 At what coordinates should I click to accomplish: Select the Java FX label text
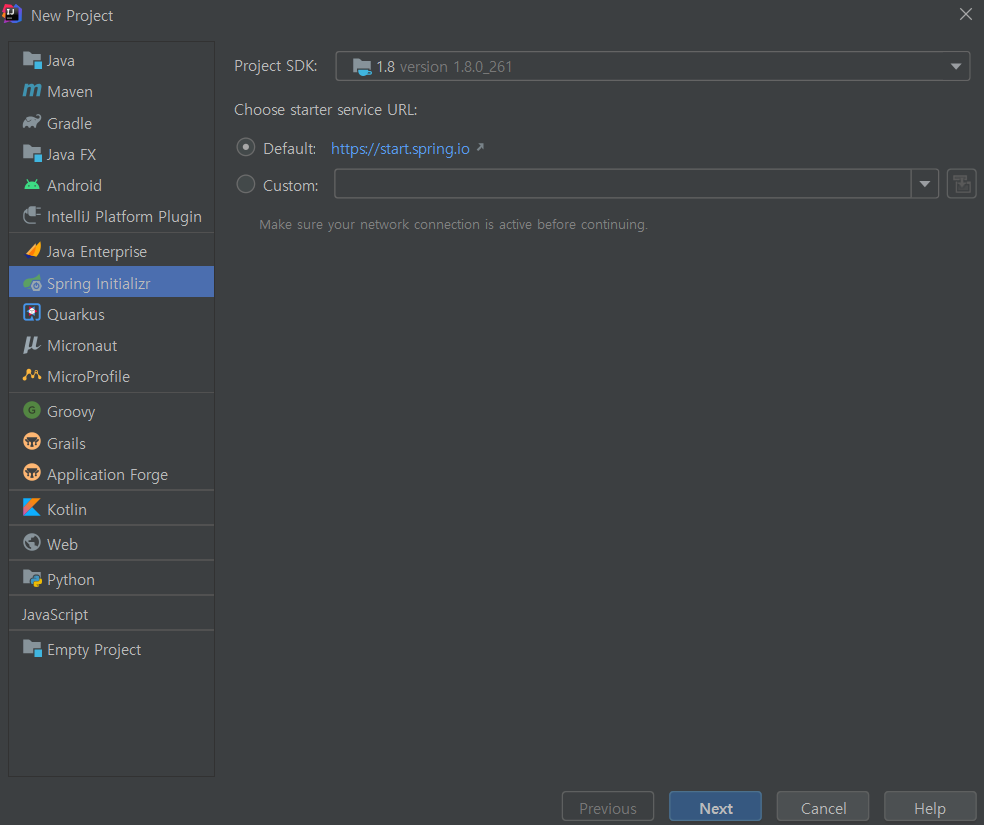(x=72, y=154)
